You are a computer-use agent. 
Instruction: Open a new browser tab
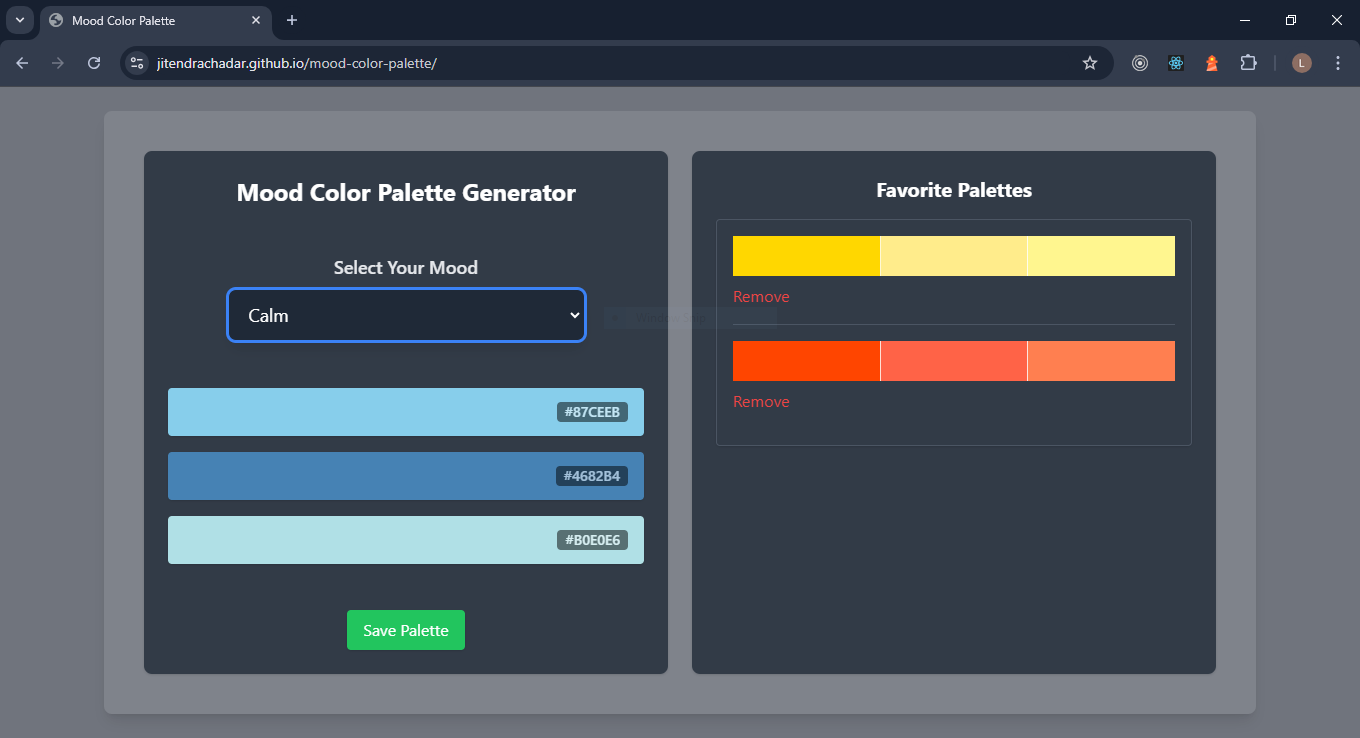[292, 20]
